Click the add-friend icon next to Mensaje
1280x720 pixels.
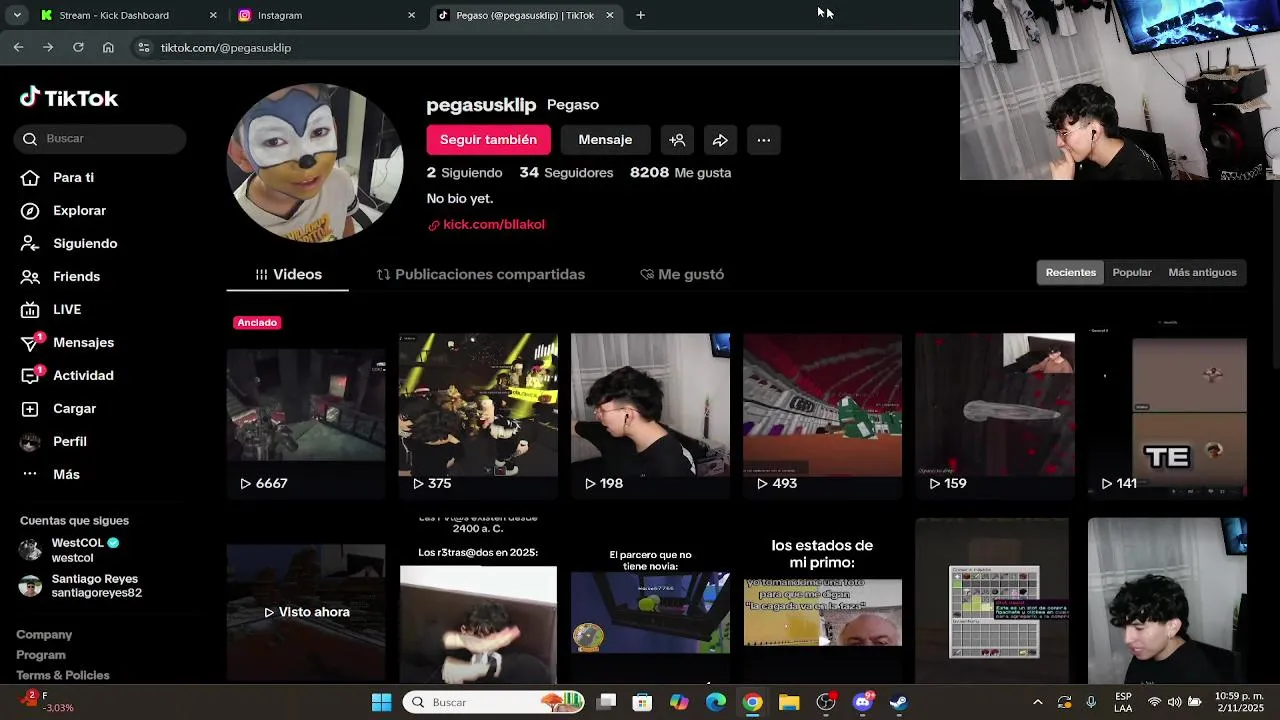(x=677, y=140)
